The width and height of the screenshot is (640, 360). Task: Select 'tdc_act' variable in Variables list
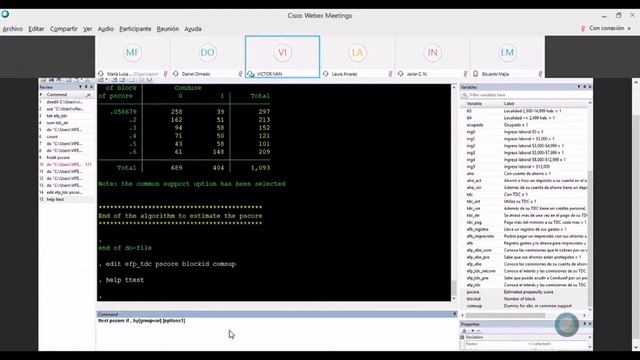[x=524, y=201]
